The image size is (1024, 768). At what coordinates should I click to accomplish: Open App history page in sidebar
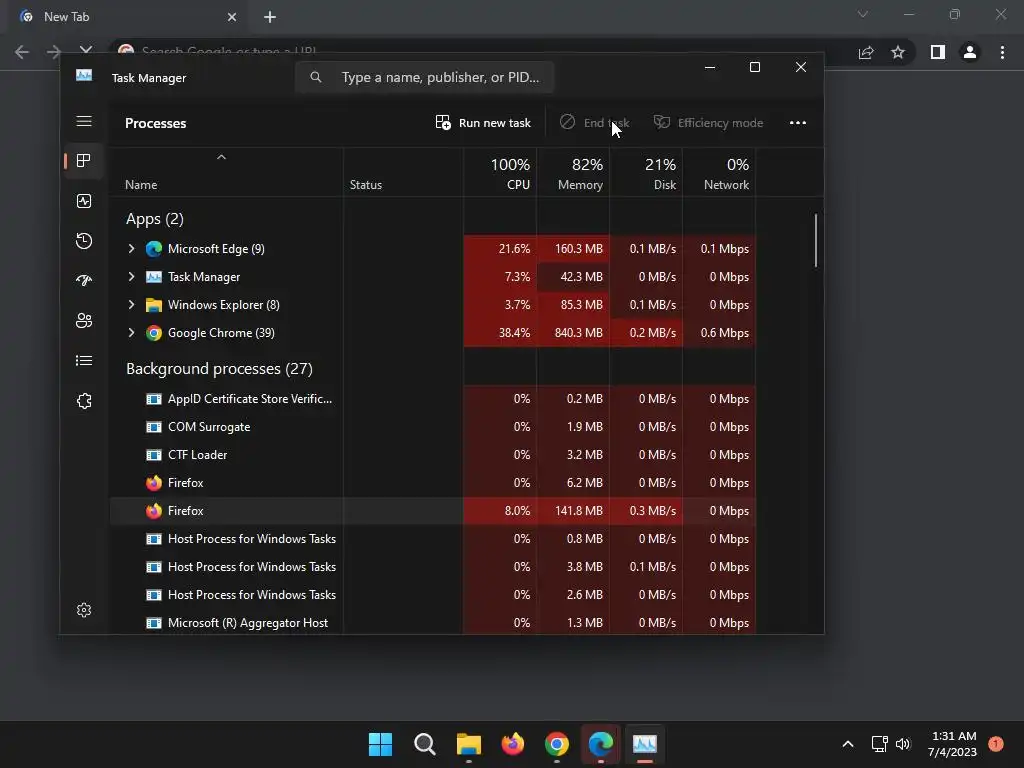point(84,241)
